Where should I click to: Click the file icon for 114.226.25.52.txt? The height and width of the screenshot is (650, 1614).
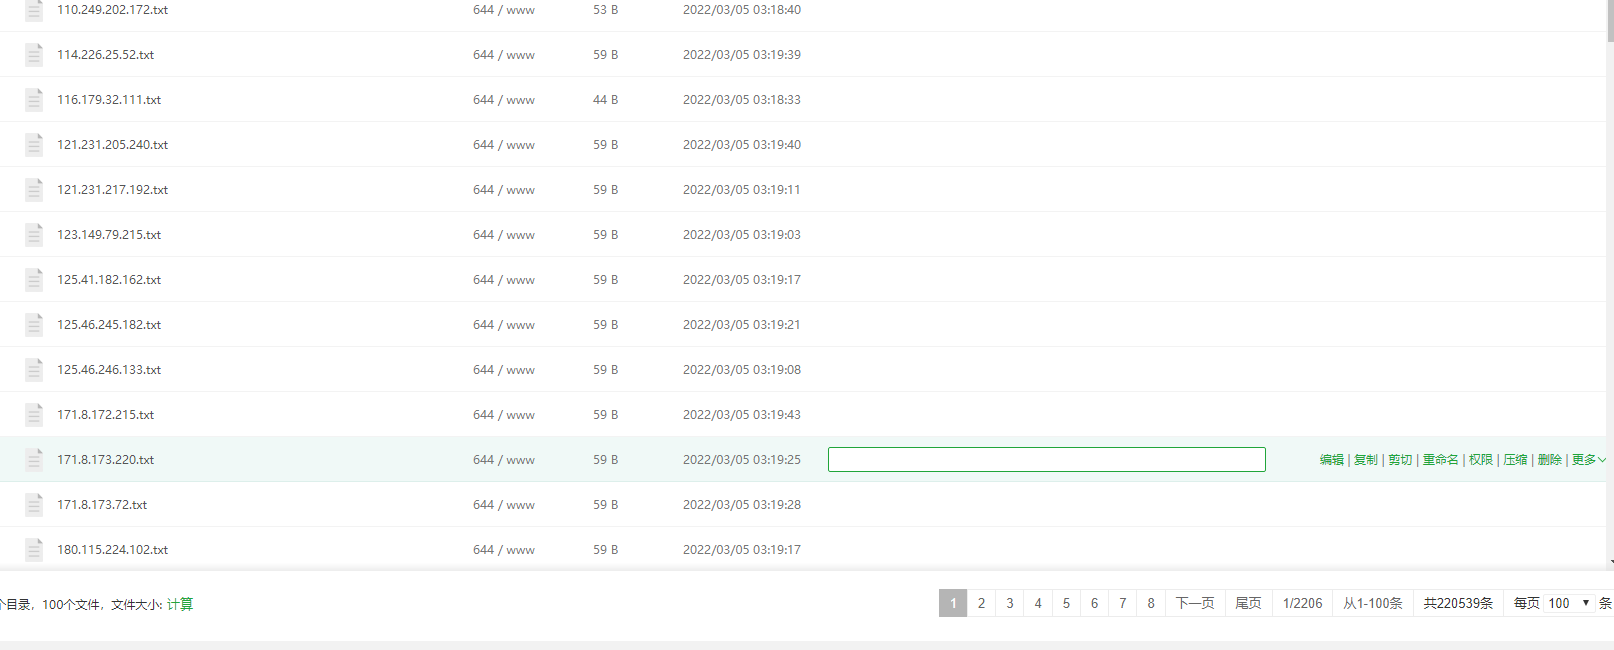tap(34, 55)
